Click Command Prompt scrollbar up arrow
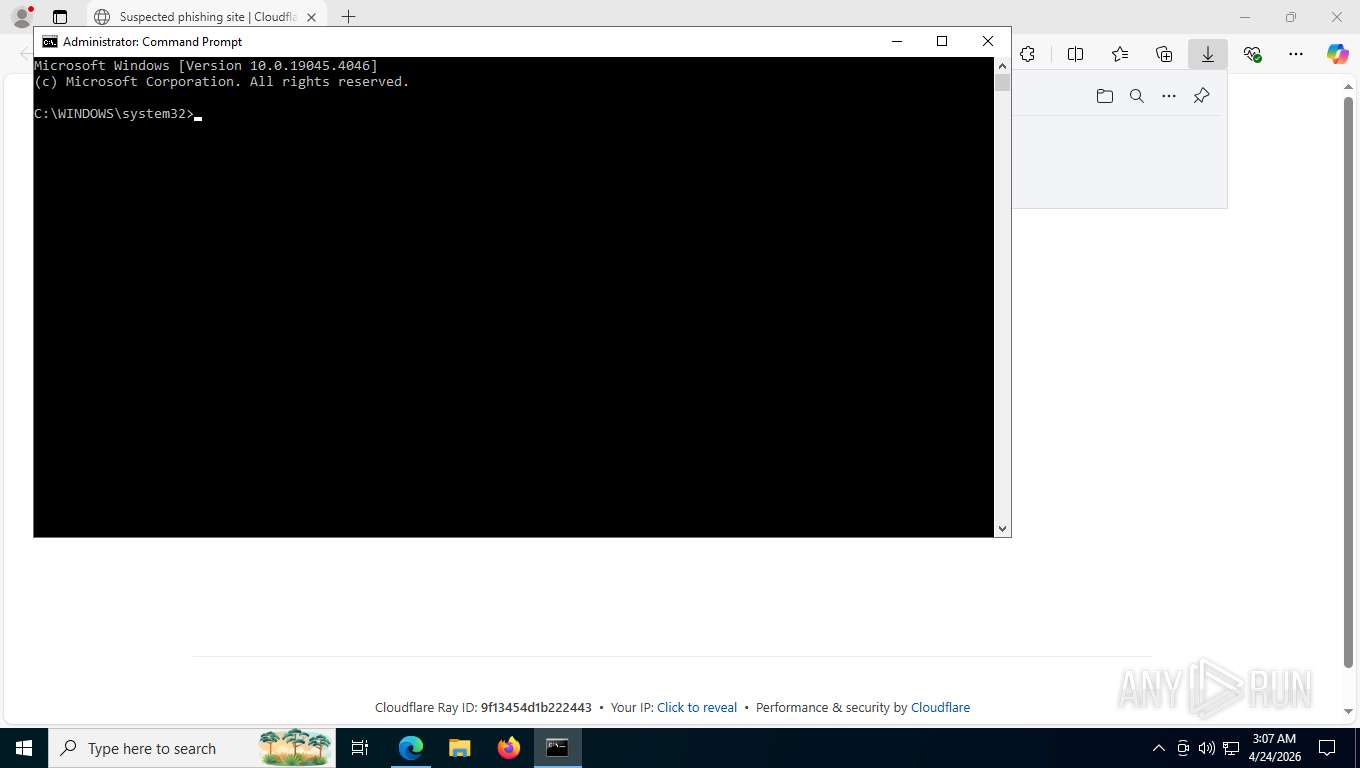The image size is (1360, 768). click(1002, 65)
